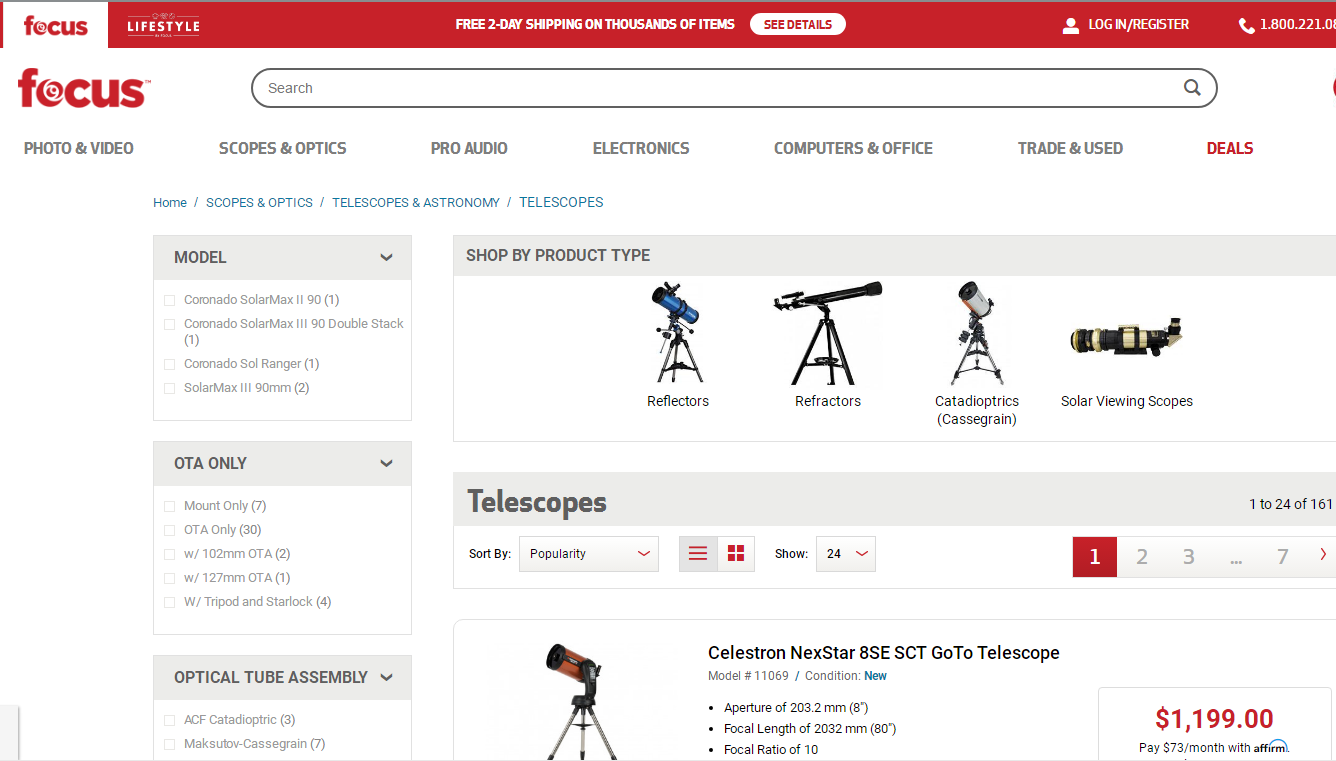
Task: Go to page 1 of results
Action: tap(1095, 557)
